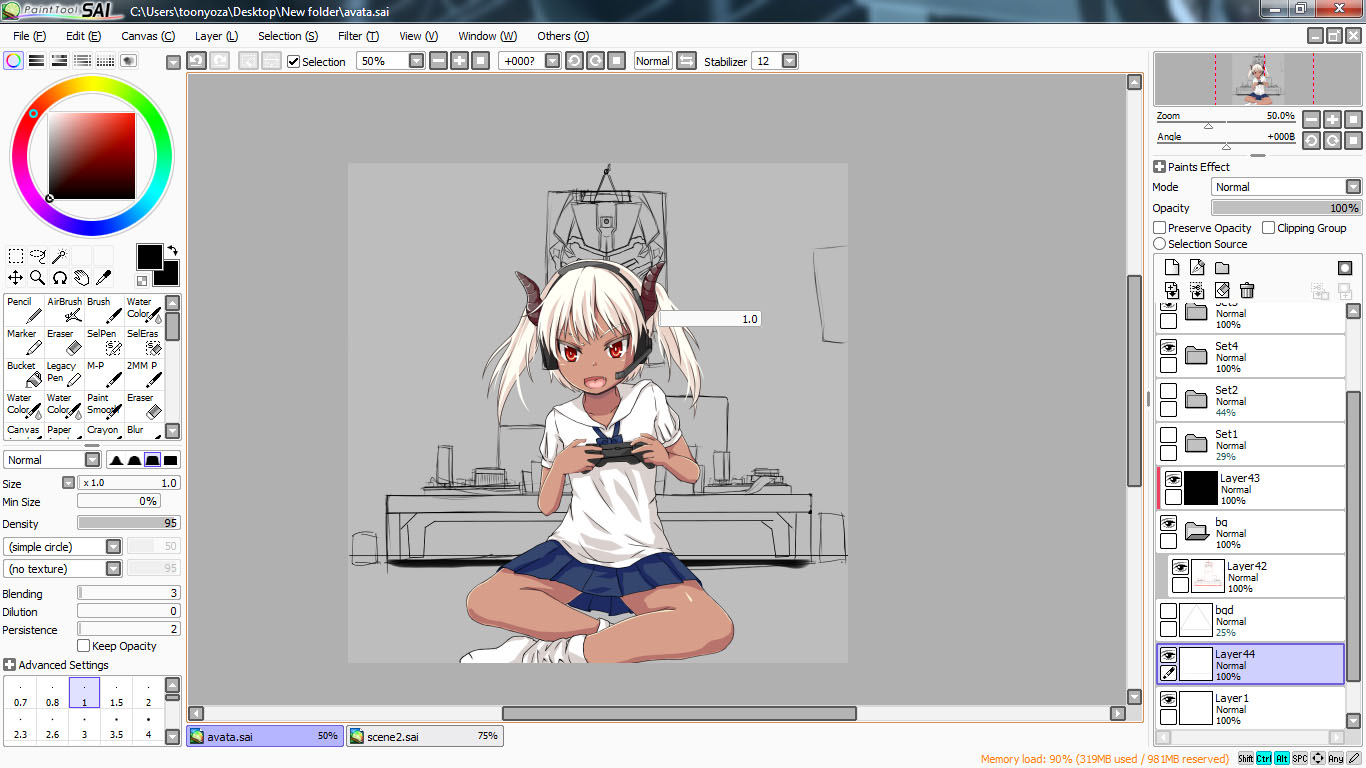Click the undo button in toolbar
This screenshot has width=1366, height=768.
[x=197, y=61]
